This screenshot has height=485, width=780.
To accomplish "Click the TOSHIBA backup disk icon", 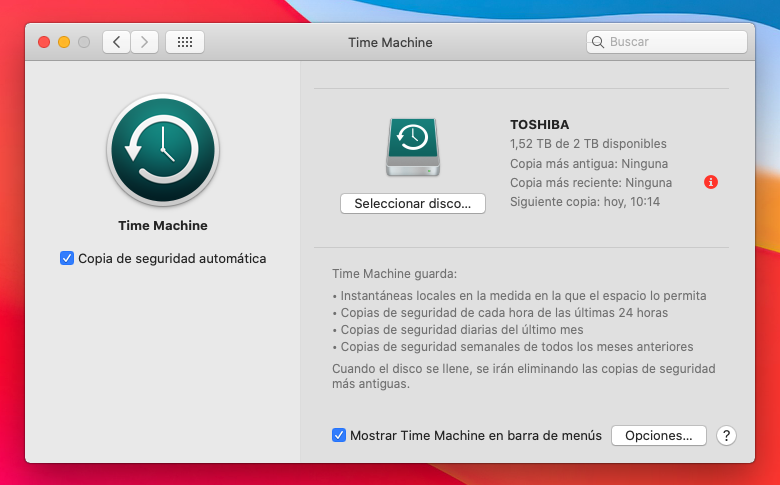I will point(412,148).
